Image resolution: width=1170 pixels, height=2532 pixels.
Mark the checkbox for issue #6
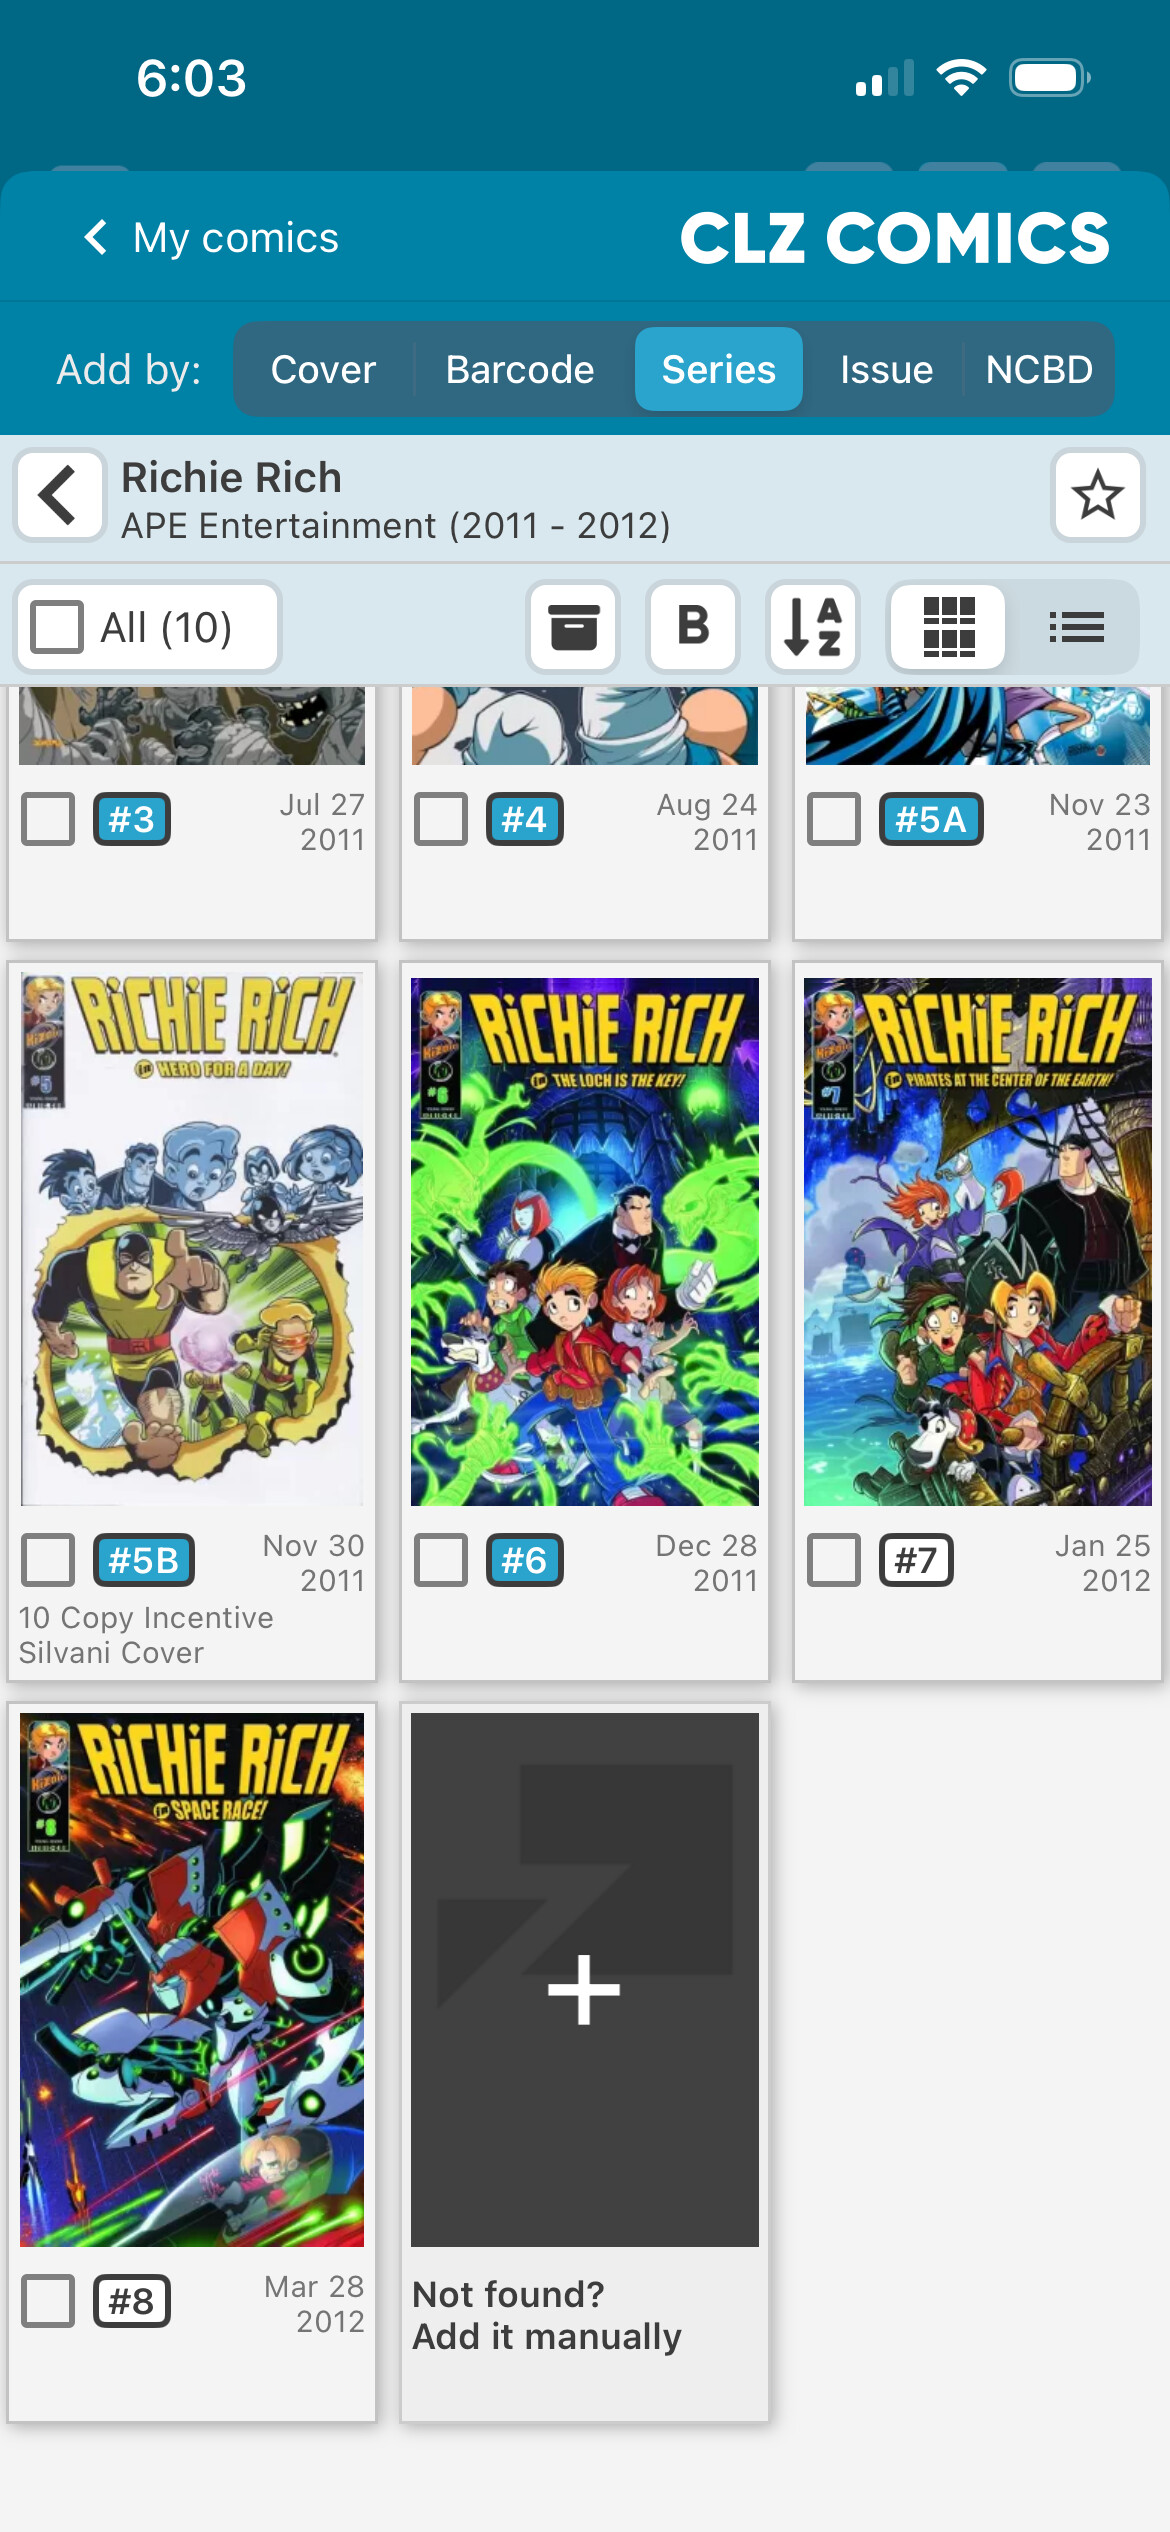point(441,1560)
